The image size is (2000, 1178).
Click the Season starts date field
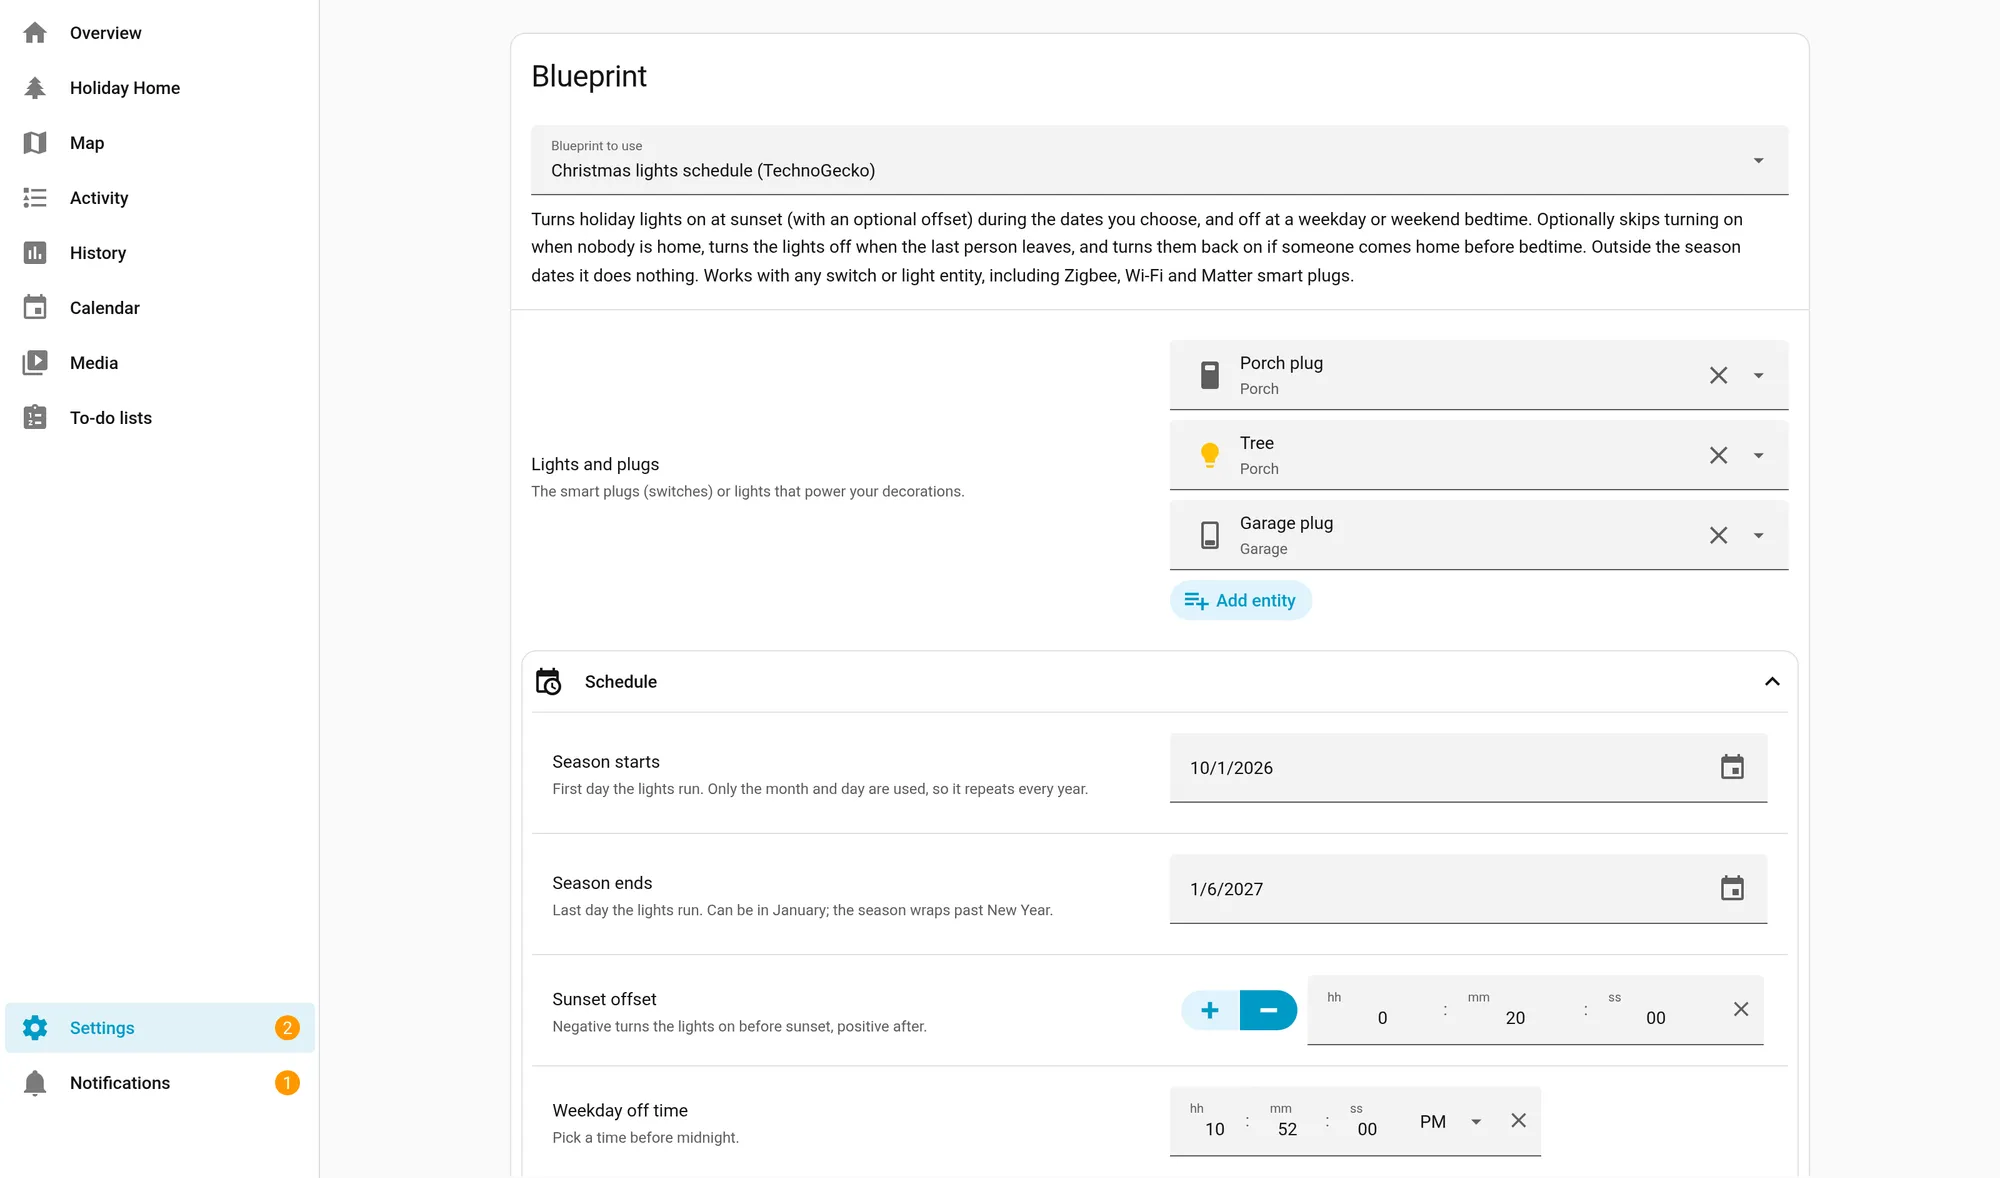pyautogui.click(x=1468, y=768)
